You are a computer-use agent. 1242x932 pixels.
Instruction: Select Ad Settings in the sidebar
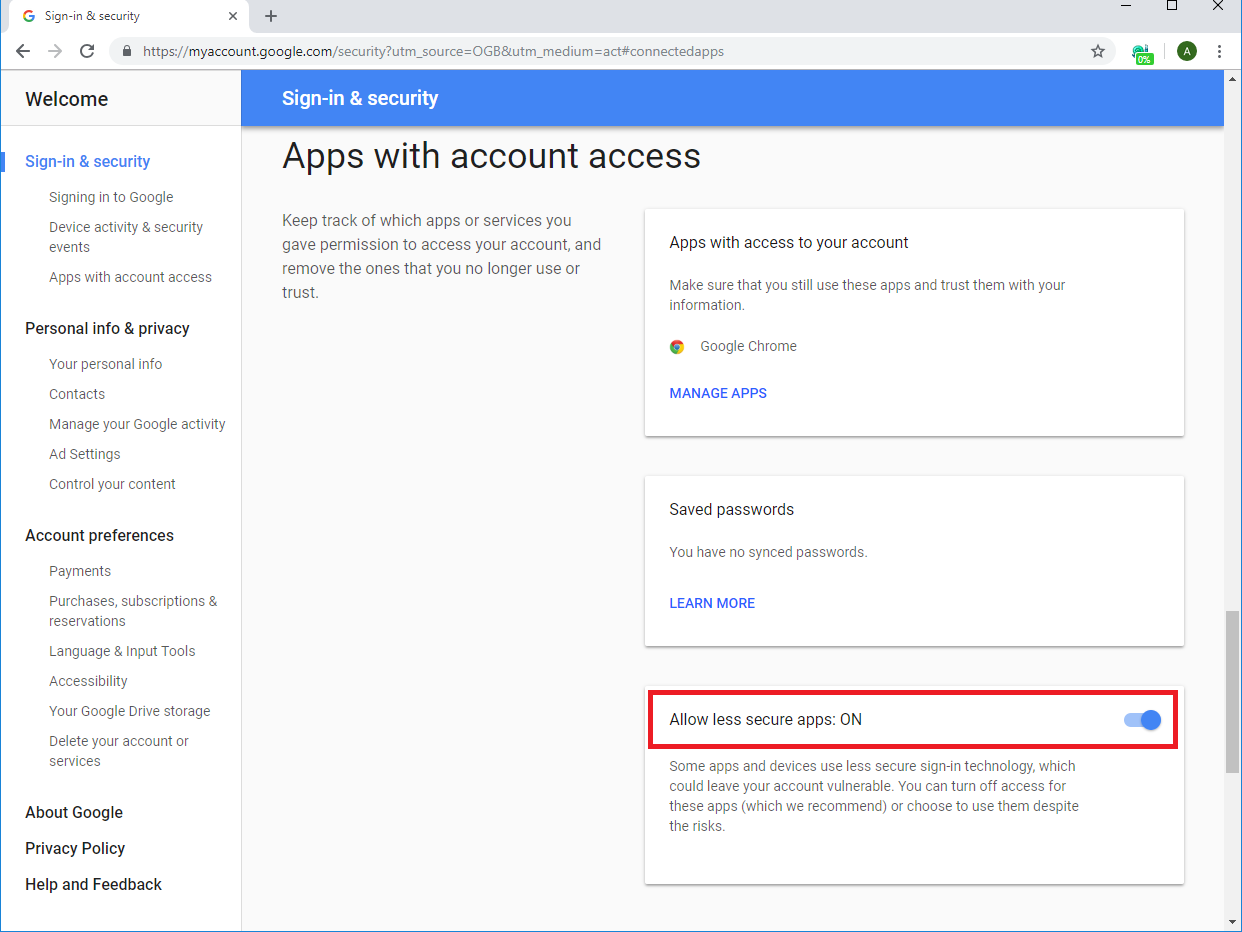(x=85, y=453)
